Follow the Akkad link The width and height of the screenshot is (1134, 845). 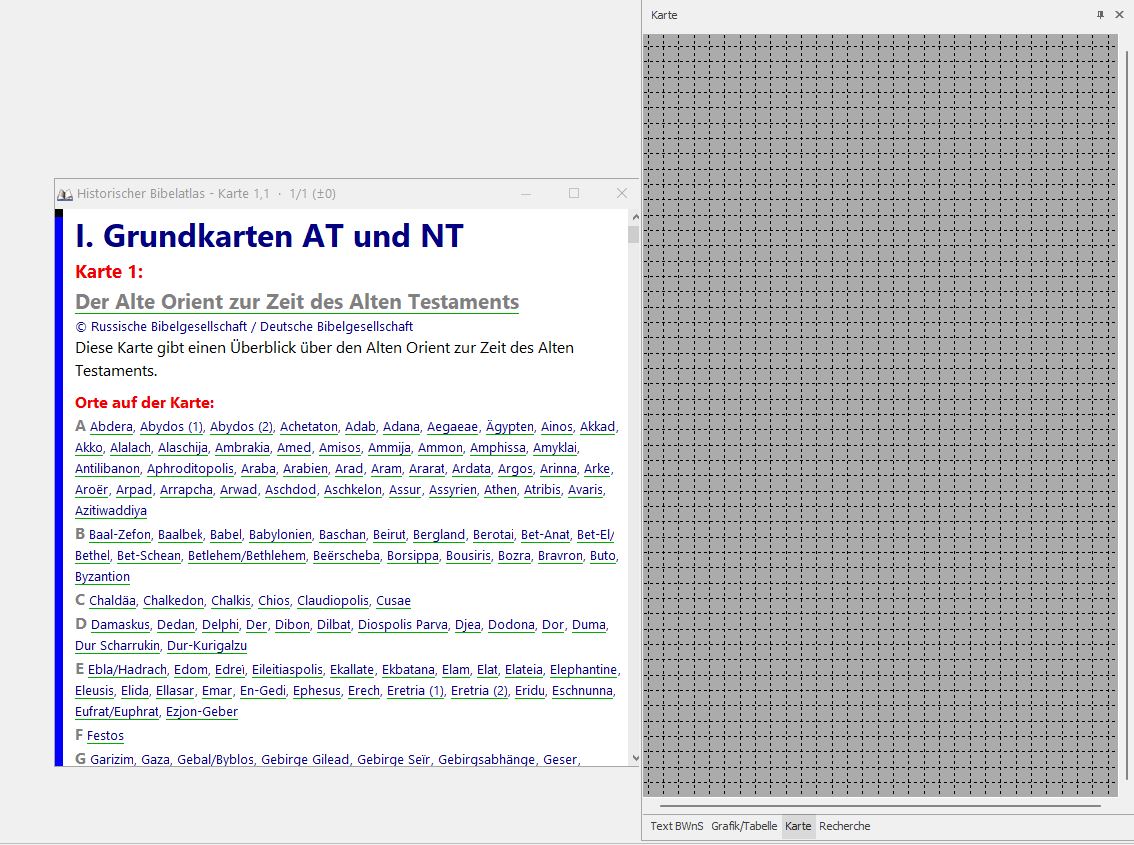(597, 427)
